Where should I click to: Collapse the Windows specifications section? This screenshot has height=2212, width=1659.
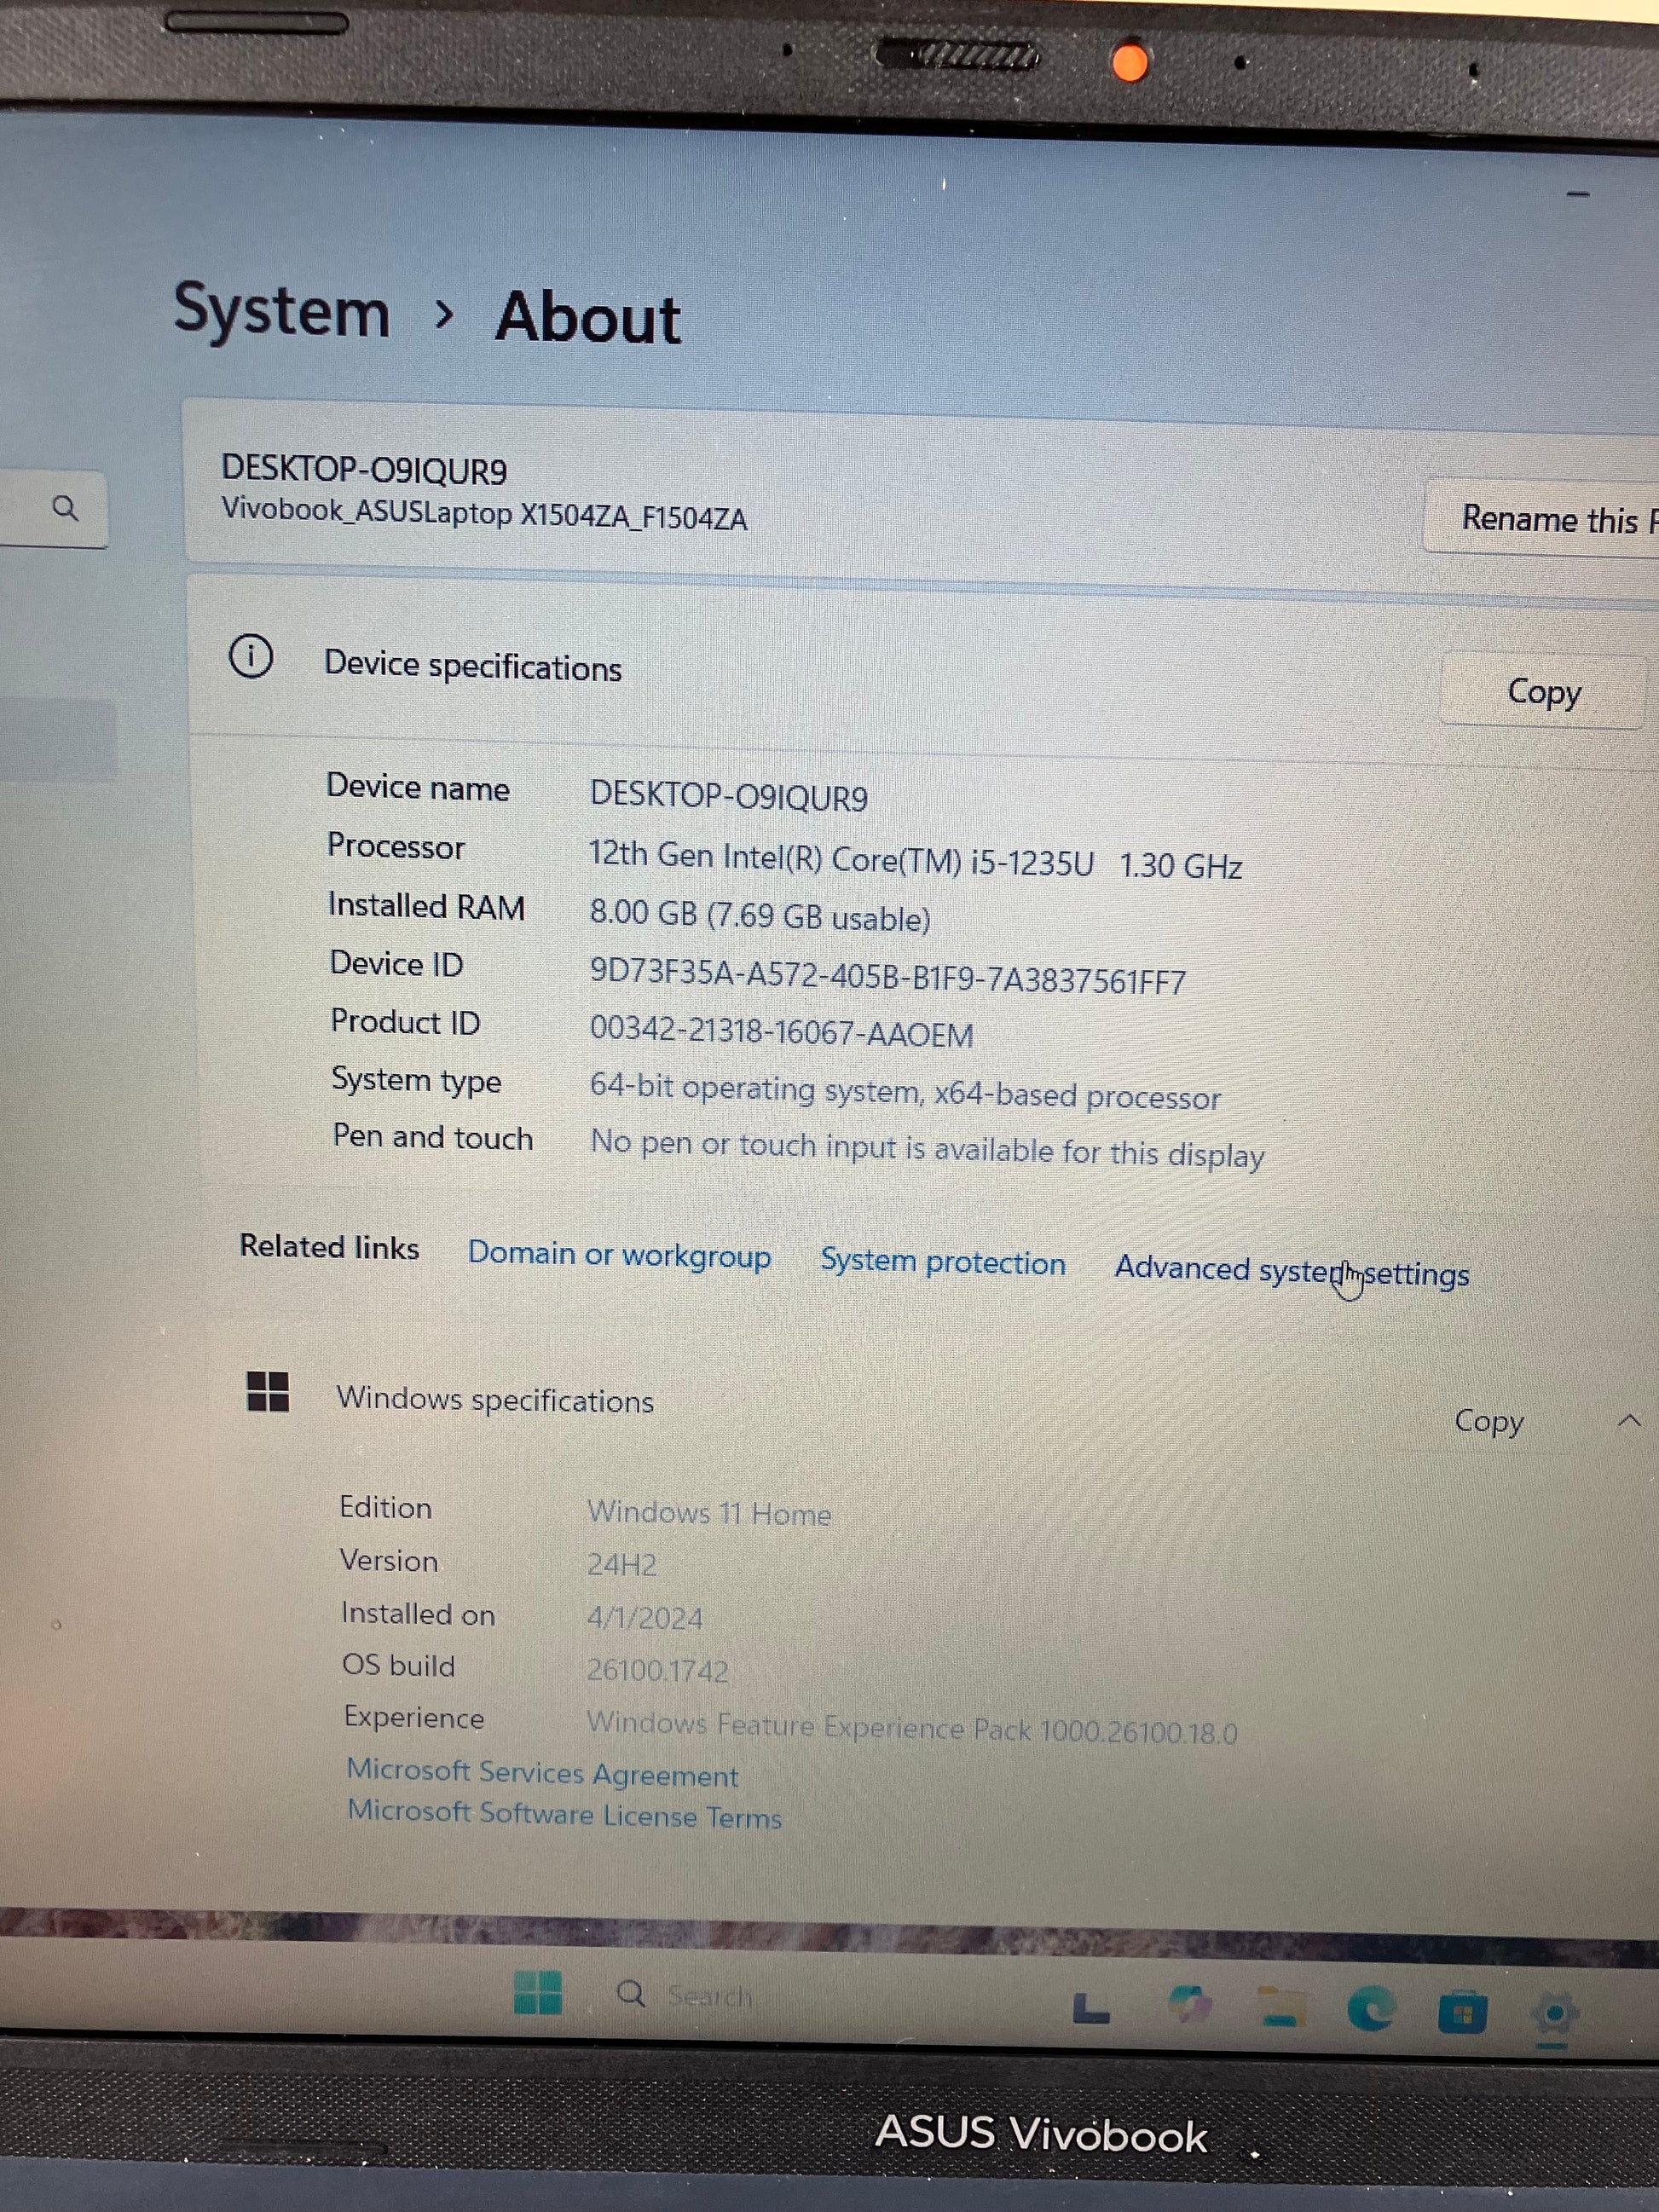point(1629,1420)
